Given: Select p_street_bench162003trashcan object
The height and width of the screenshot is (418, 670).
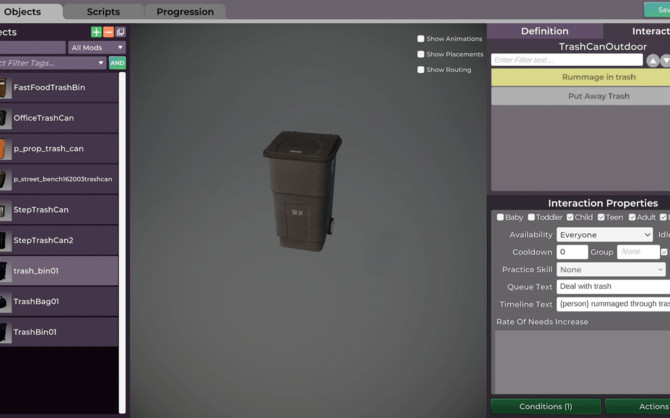Looking at the screenshot, I should (59, 179).
